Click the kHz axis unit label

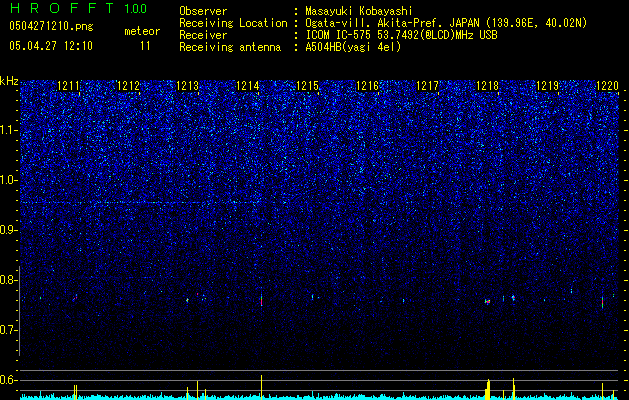(x=9, y=81)
